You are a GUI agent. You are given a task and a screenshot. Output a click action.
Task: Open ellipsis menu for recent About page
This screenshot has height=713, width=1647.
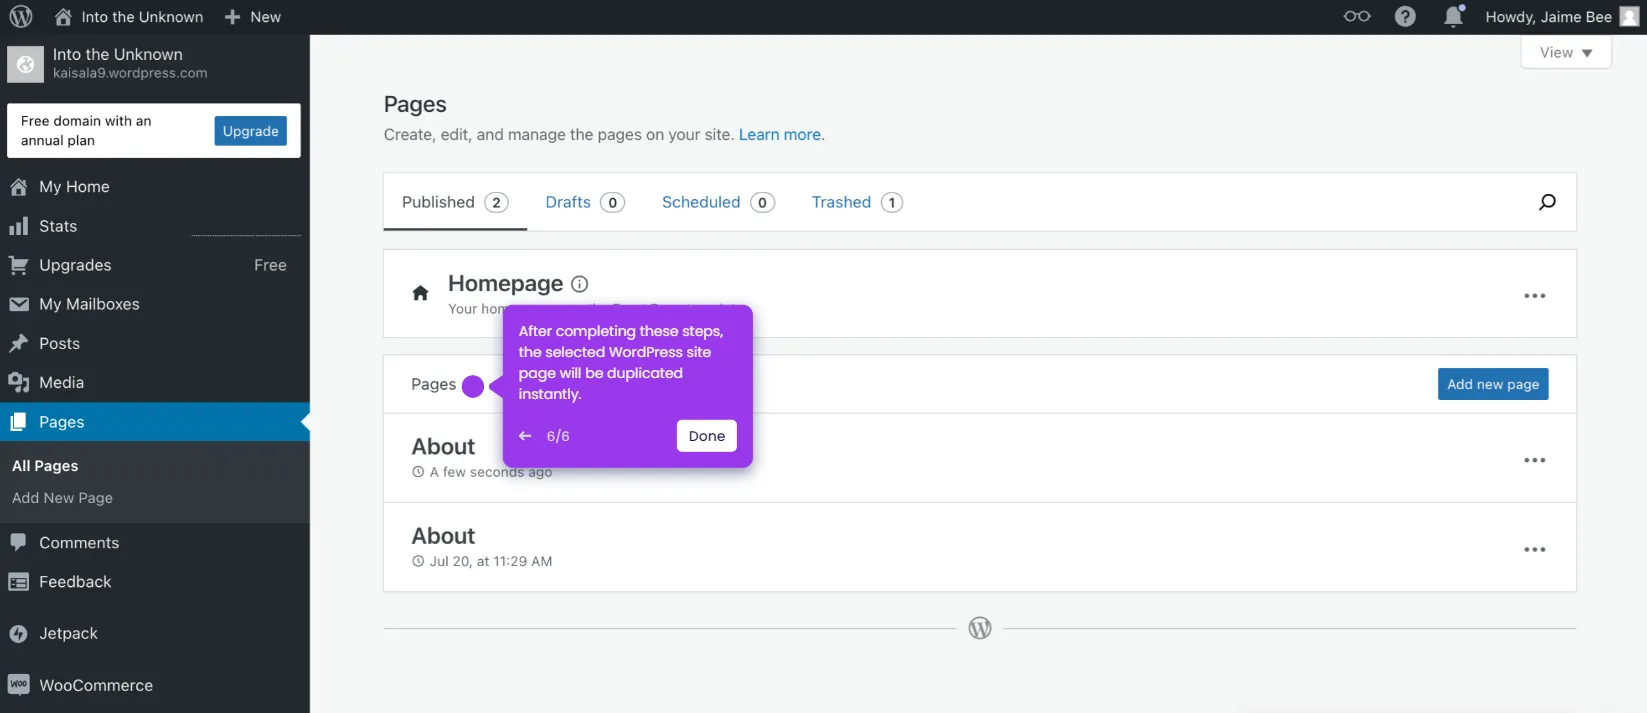pos(1535,460)
